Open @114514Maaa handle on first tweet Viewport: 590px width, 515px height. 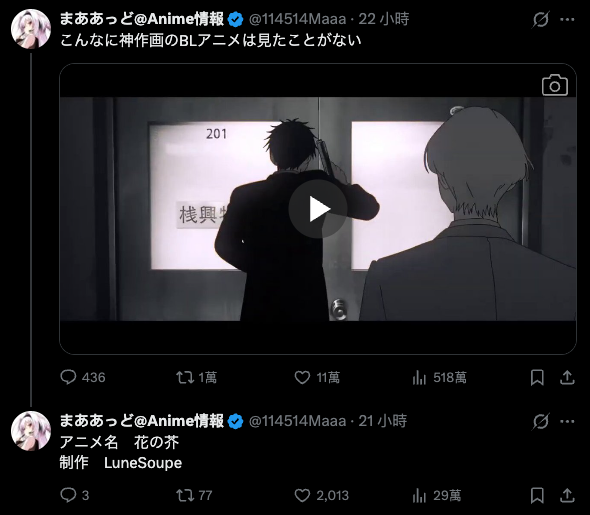[297, 19]
